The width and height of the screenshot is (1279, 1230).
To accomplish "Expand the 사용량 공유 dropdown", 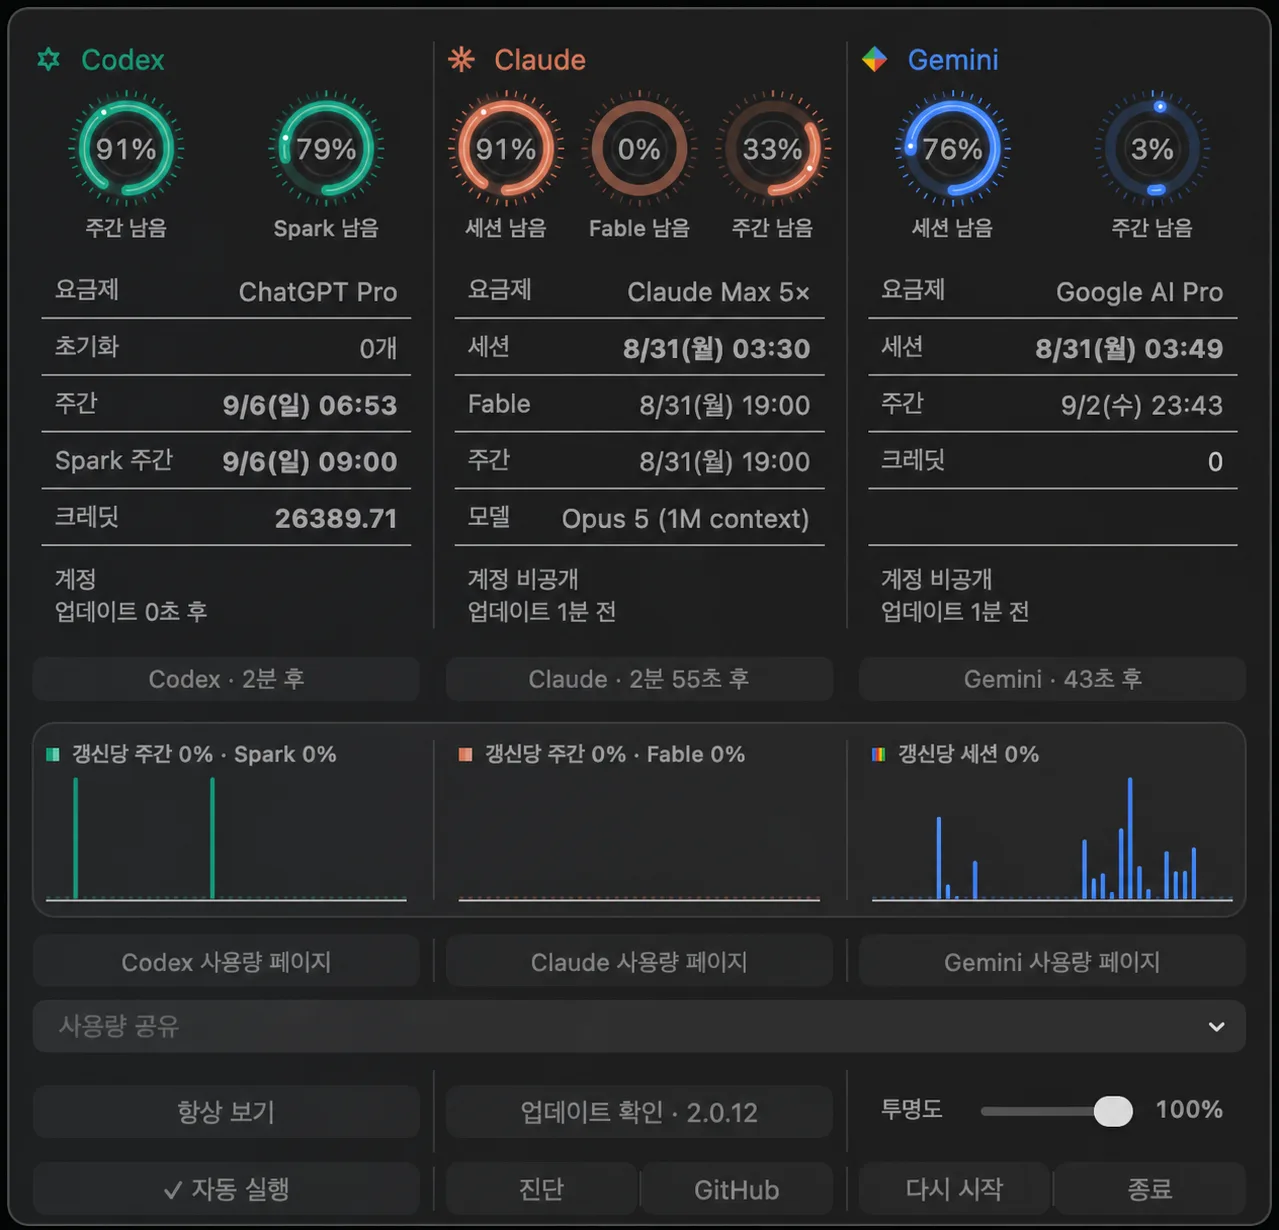I will [x=639, y=1026].
